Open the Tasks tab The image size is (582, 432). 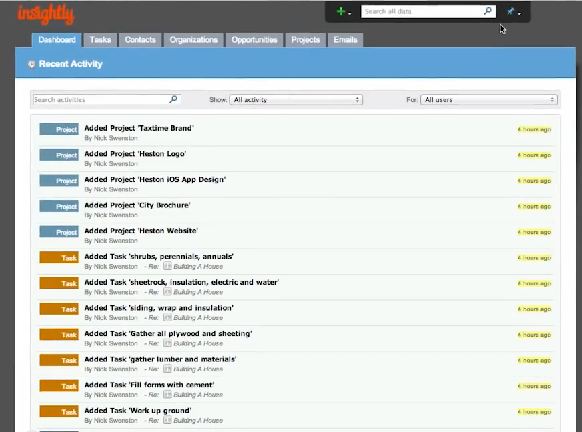100,40
